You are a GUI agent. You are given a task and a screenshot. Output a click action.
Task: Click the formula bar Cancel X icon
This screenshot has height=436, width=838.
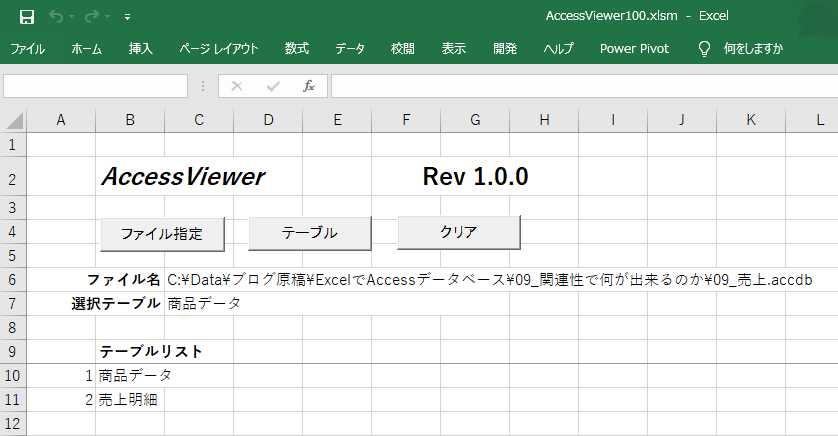pos(237,86)
